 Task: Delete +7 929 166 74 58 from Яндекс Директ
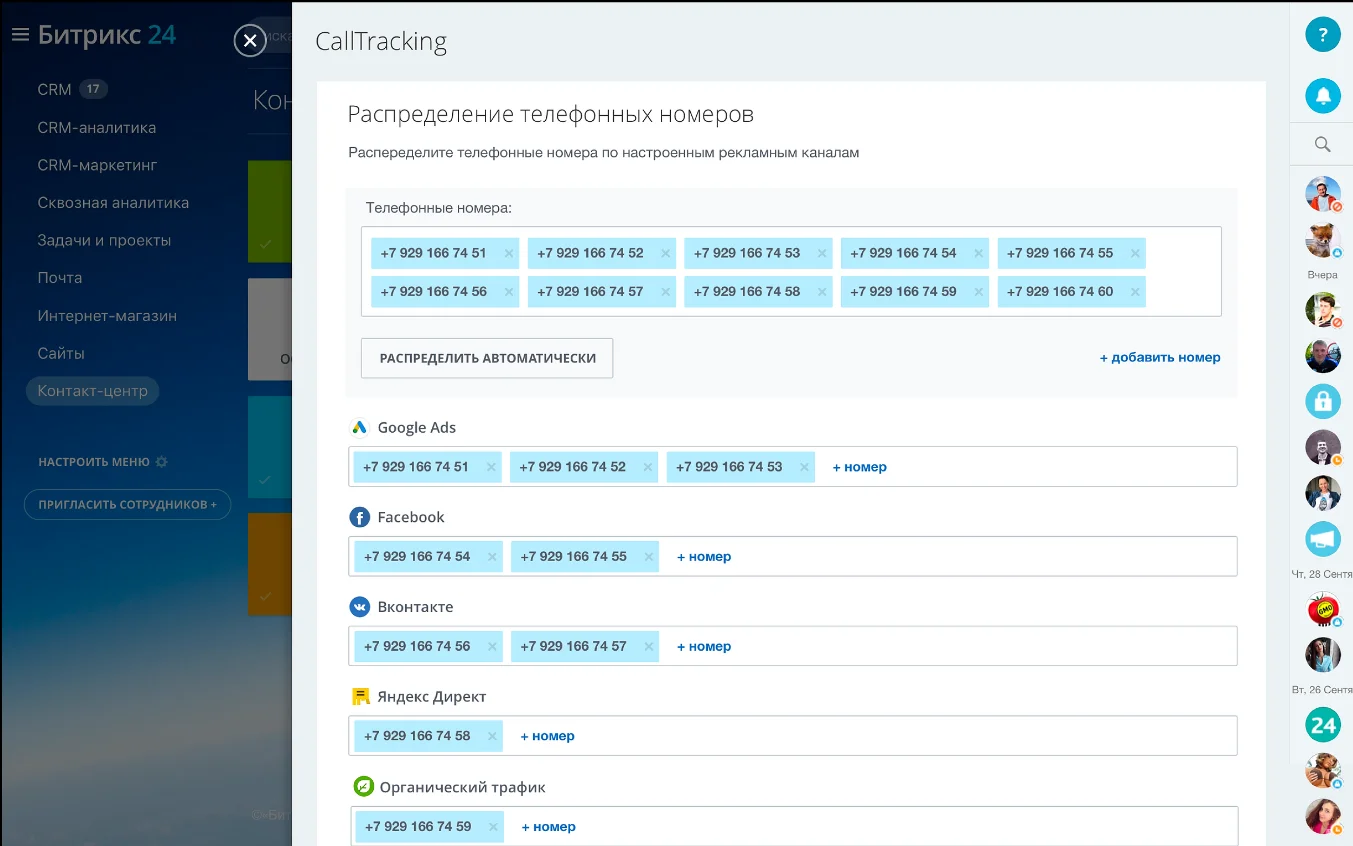coord(492,736)
